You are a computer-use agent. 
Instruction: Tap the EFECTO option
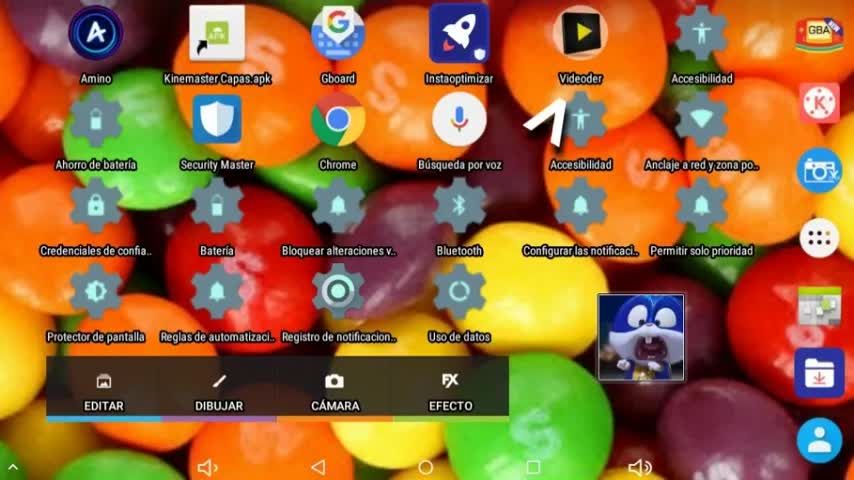click(x=450, y=390)
